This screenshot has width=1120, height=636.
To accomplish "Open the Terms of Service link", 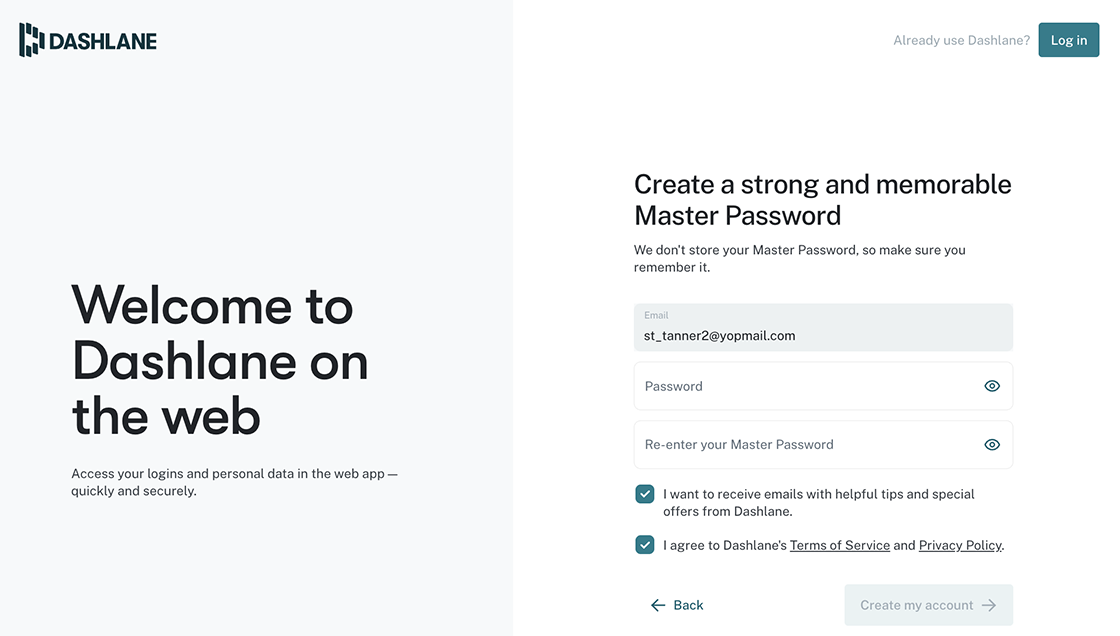I will [839, 545].
